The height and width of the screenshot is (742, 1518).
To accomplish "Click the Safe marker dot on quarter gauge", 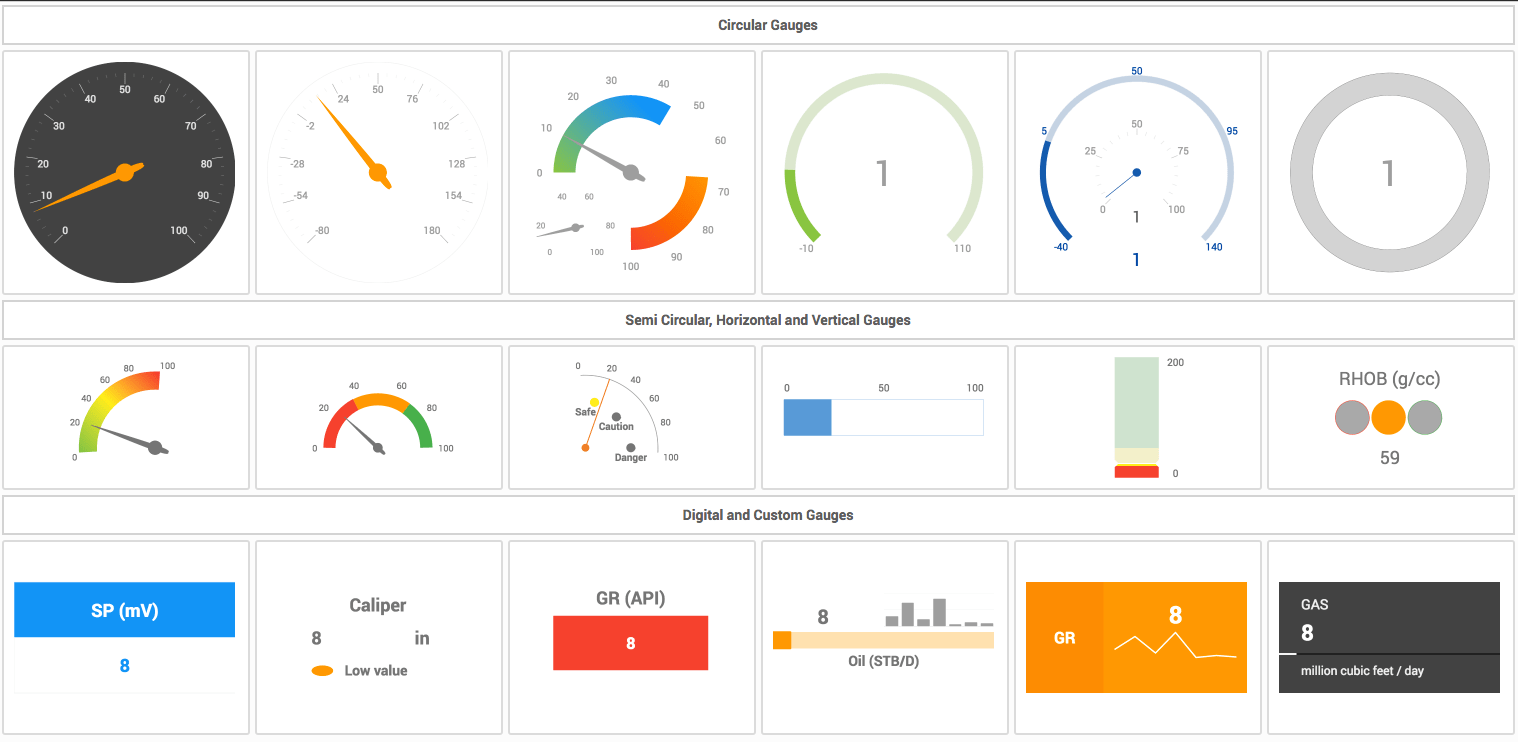I will click(595, 402).
